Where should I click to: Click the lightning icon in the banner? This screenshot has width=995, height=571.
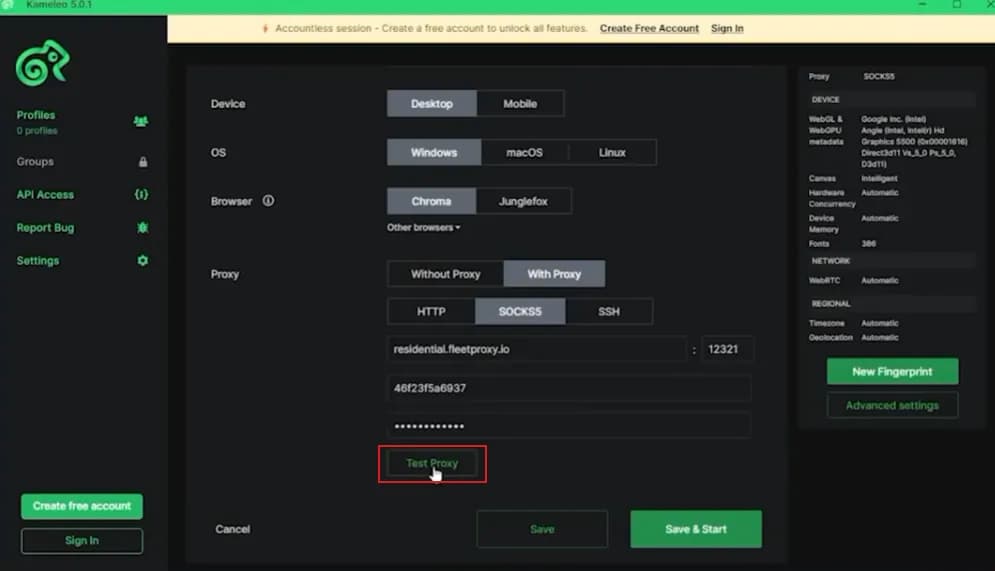click(x=265, y=29)
